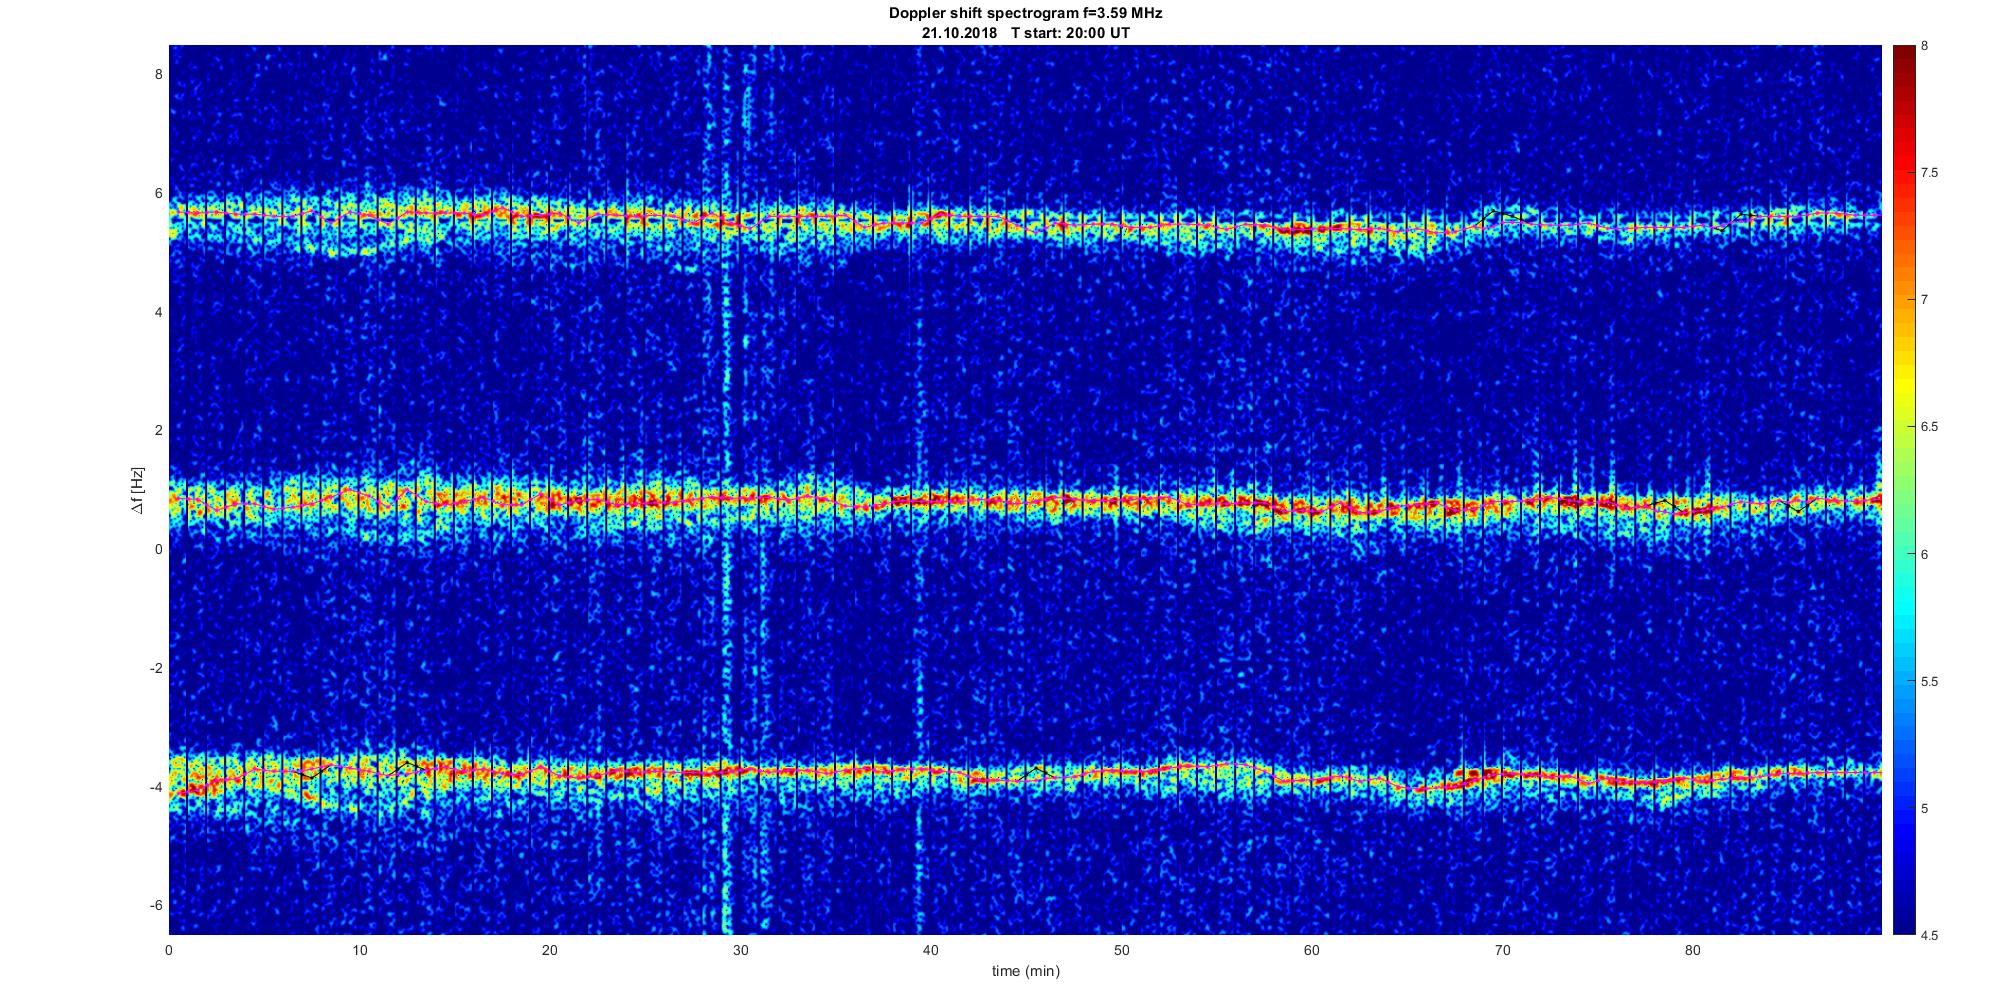This screenshot has height=1003, width=2000.
Task: Click the x-axis tick label "80"
Action: [x=1693, y=950]
